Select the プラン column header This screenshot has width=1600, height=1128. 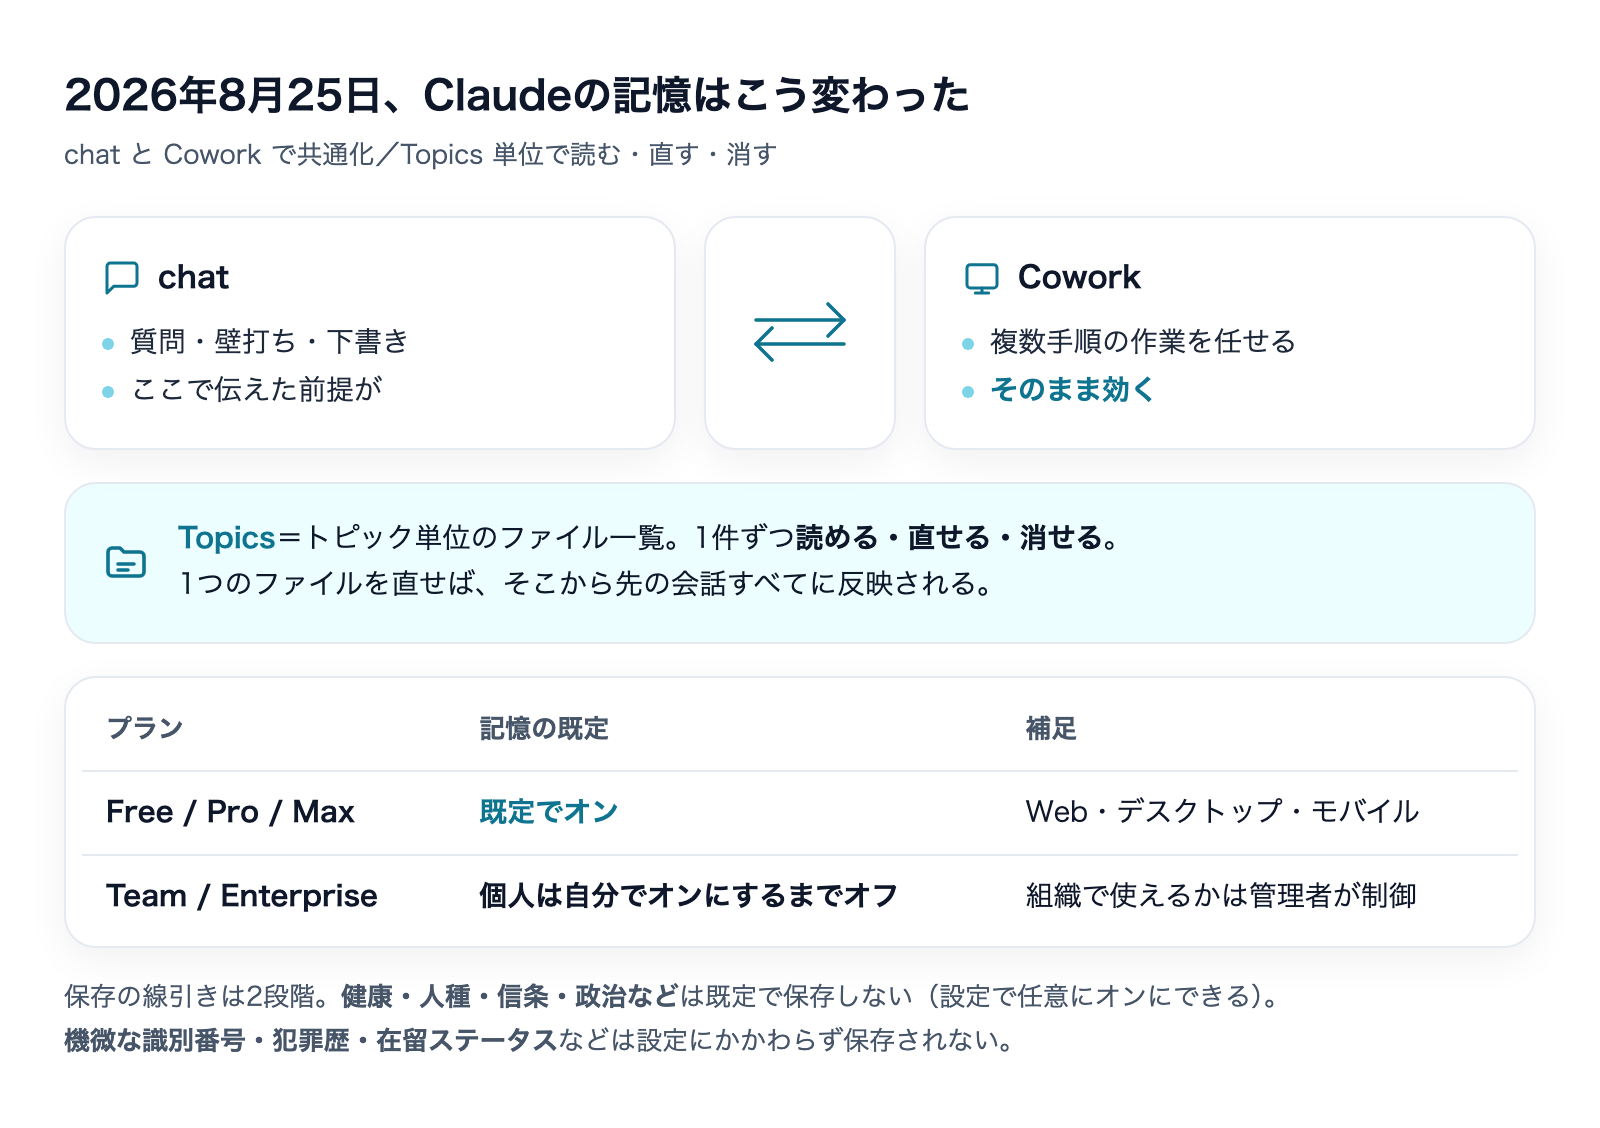click(x=145, y=728)
